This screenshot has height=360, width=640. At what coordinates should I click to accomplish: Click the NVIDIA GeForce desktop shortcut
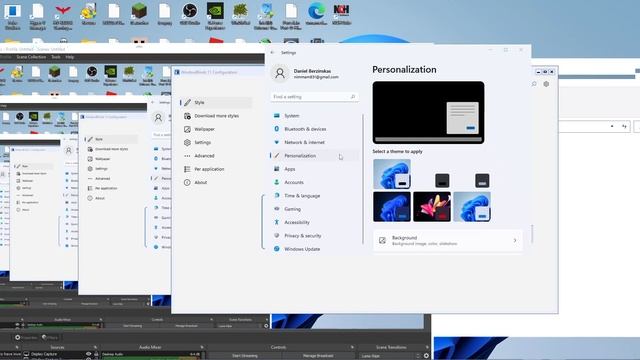point(215,16)
